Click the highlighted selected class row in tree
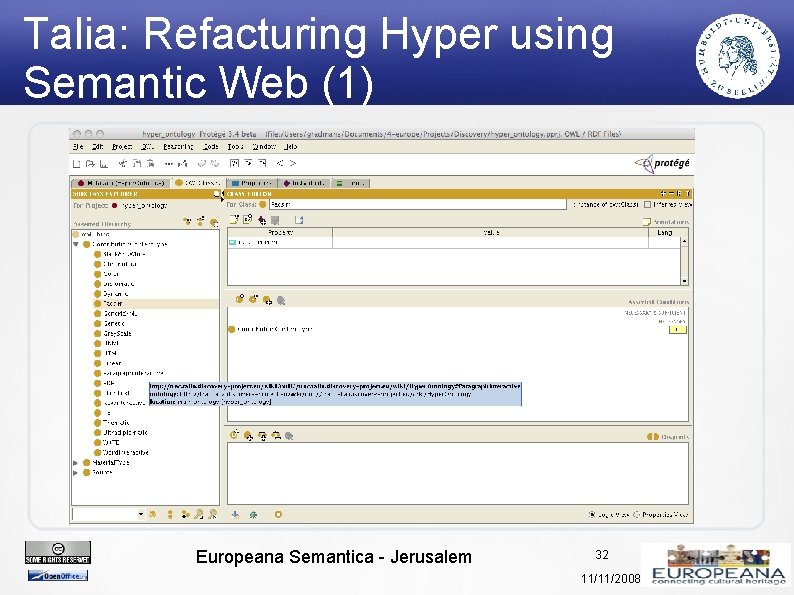This screenshot has height=595, width=794. [155, 304]
